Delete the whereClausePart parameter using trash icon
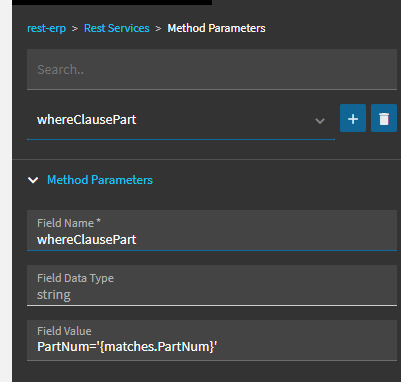Screen dimensions: 401x382 tap(384, 118)
